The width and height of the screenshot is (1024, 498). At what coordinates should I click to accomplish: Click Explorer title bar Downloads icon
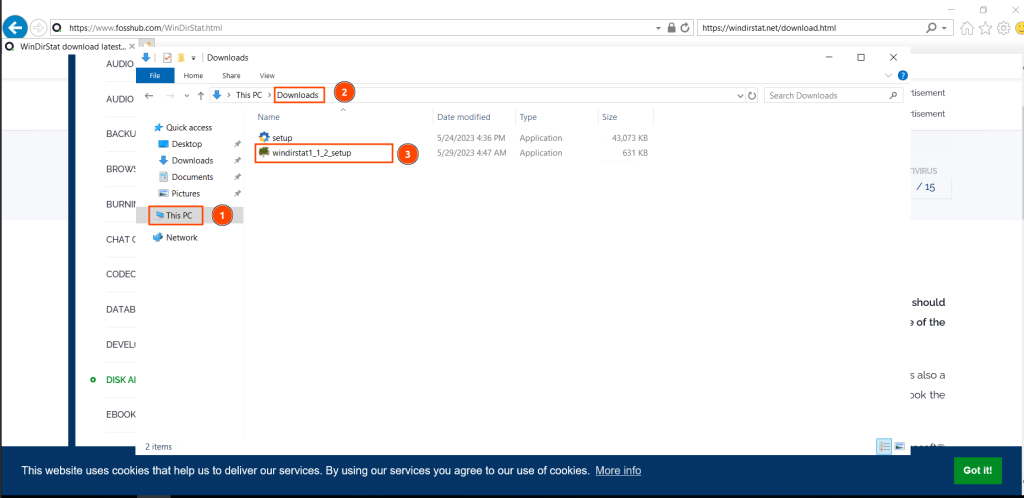point(146,57)
